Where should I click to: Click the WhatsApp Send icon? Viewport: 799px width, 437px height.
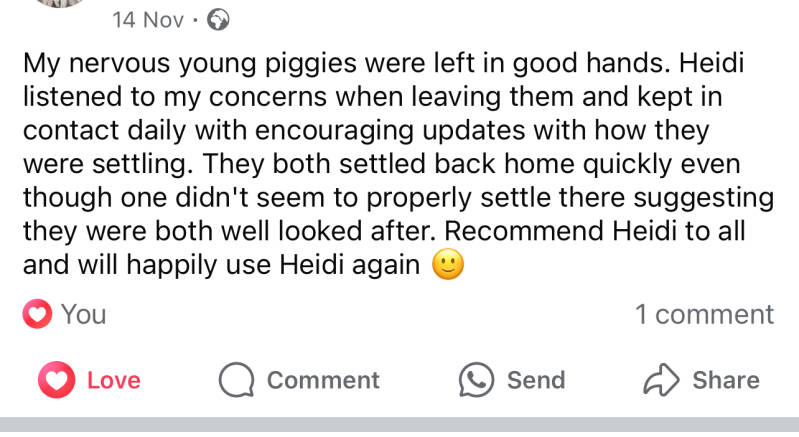pos(477,380)
